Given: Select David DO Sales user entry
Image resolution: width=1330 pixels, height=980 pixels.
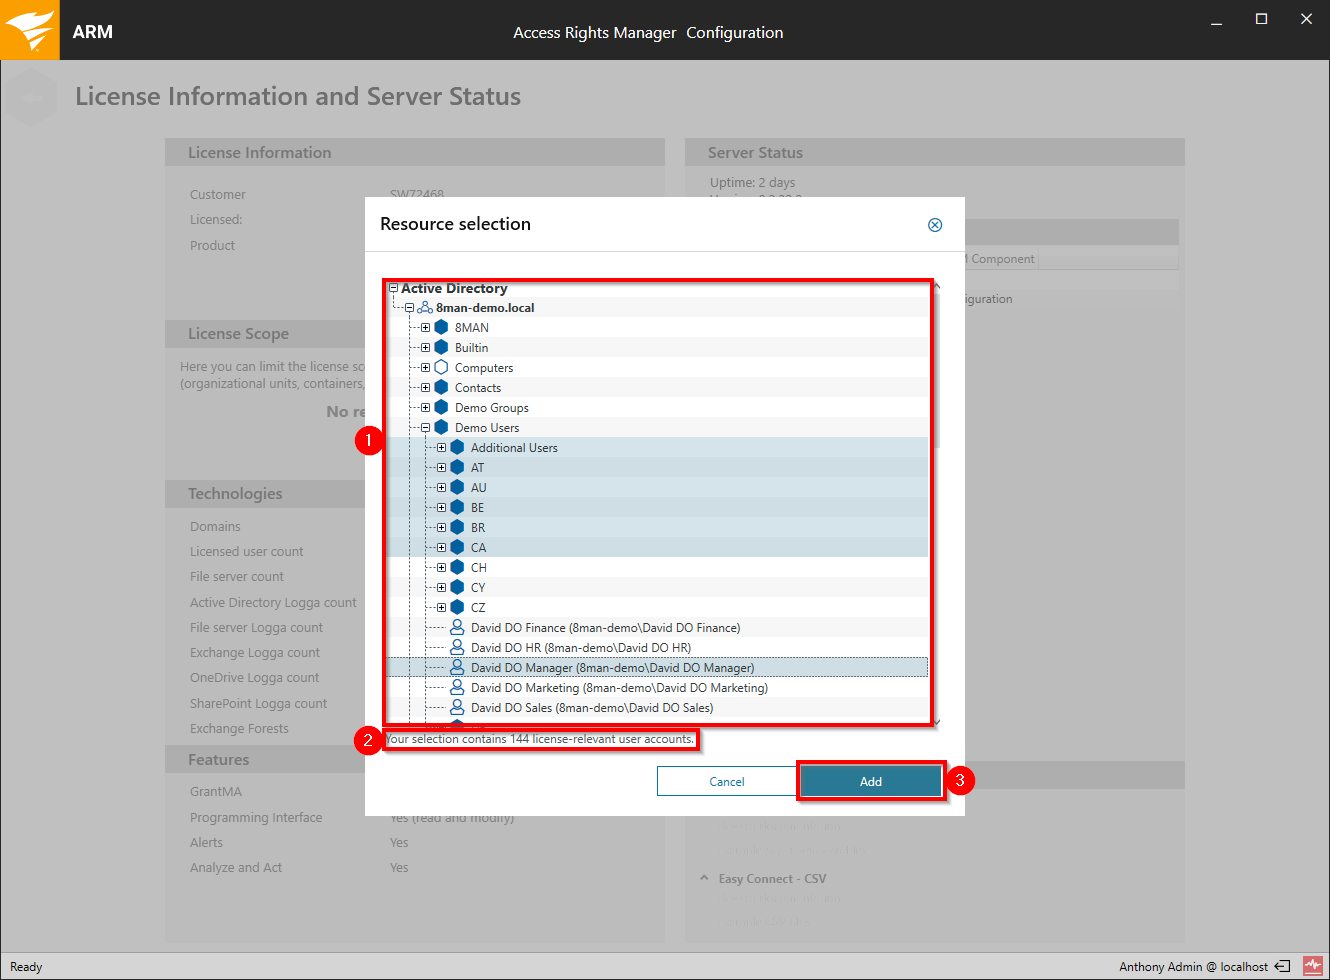Looking at the screenshot, I should pos(592,708).
